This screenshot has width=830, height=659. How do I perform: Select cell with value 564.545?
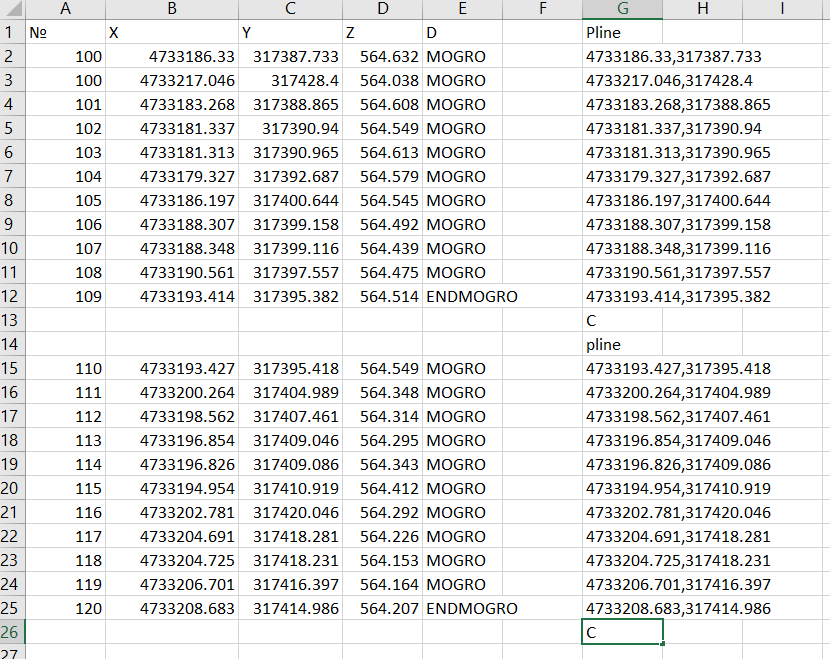382,201
